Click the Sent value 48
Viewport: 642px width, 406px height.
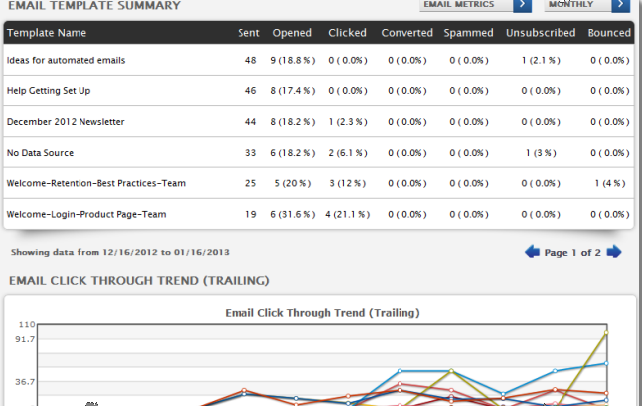coord(251,61)
